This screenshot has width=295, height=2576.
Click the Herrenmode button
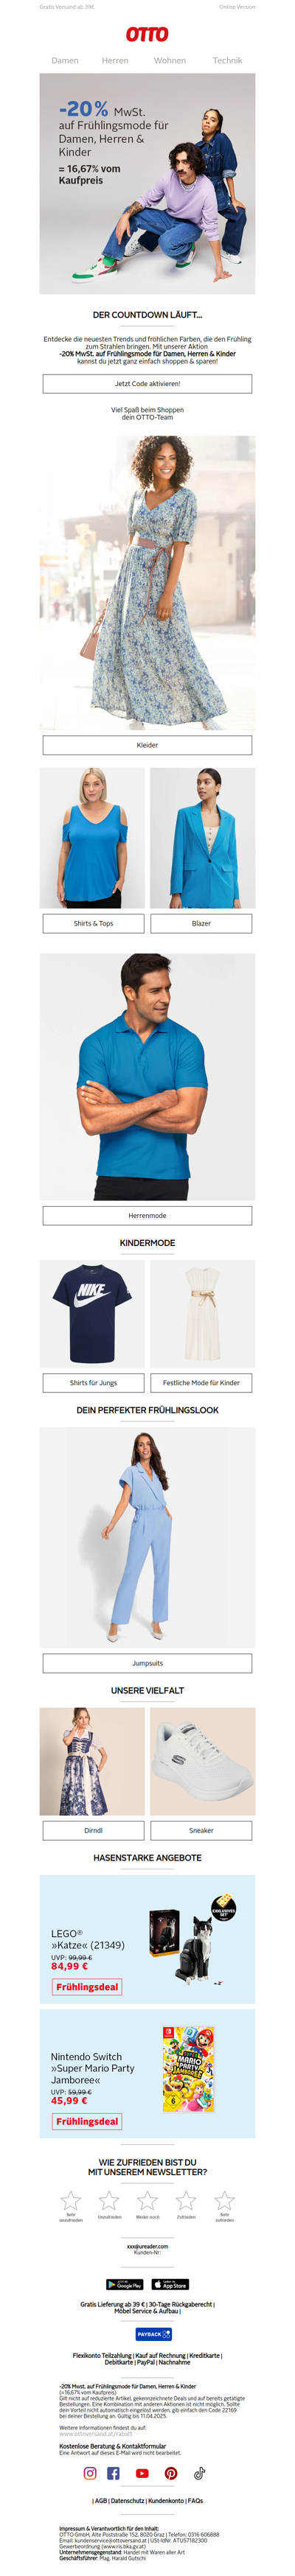147,1215
